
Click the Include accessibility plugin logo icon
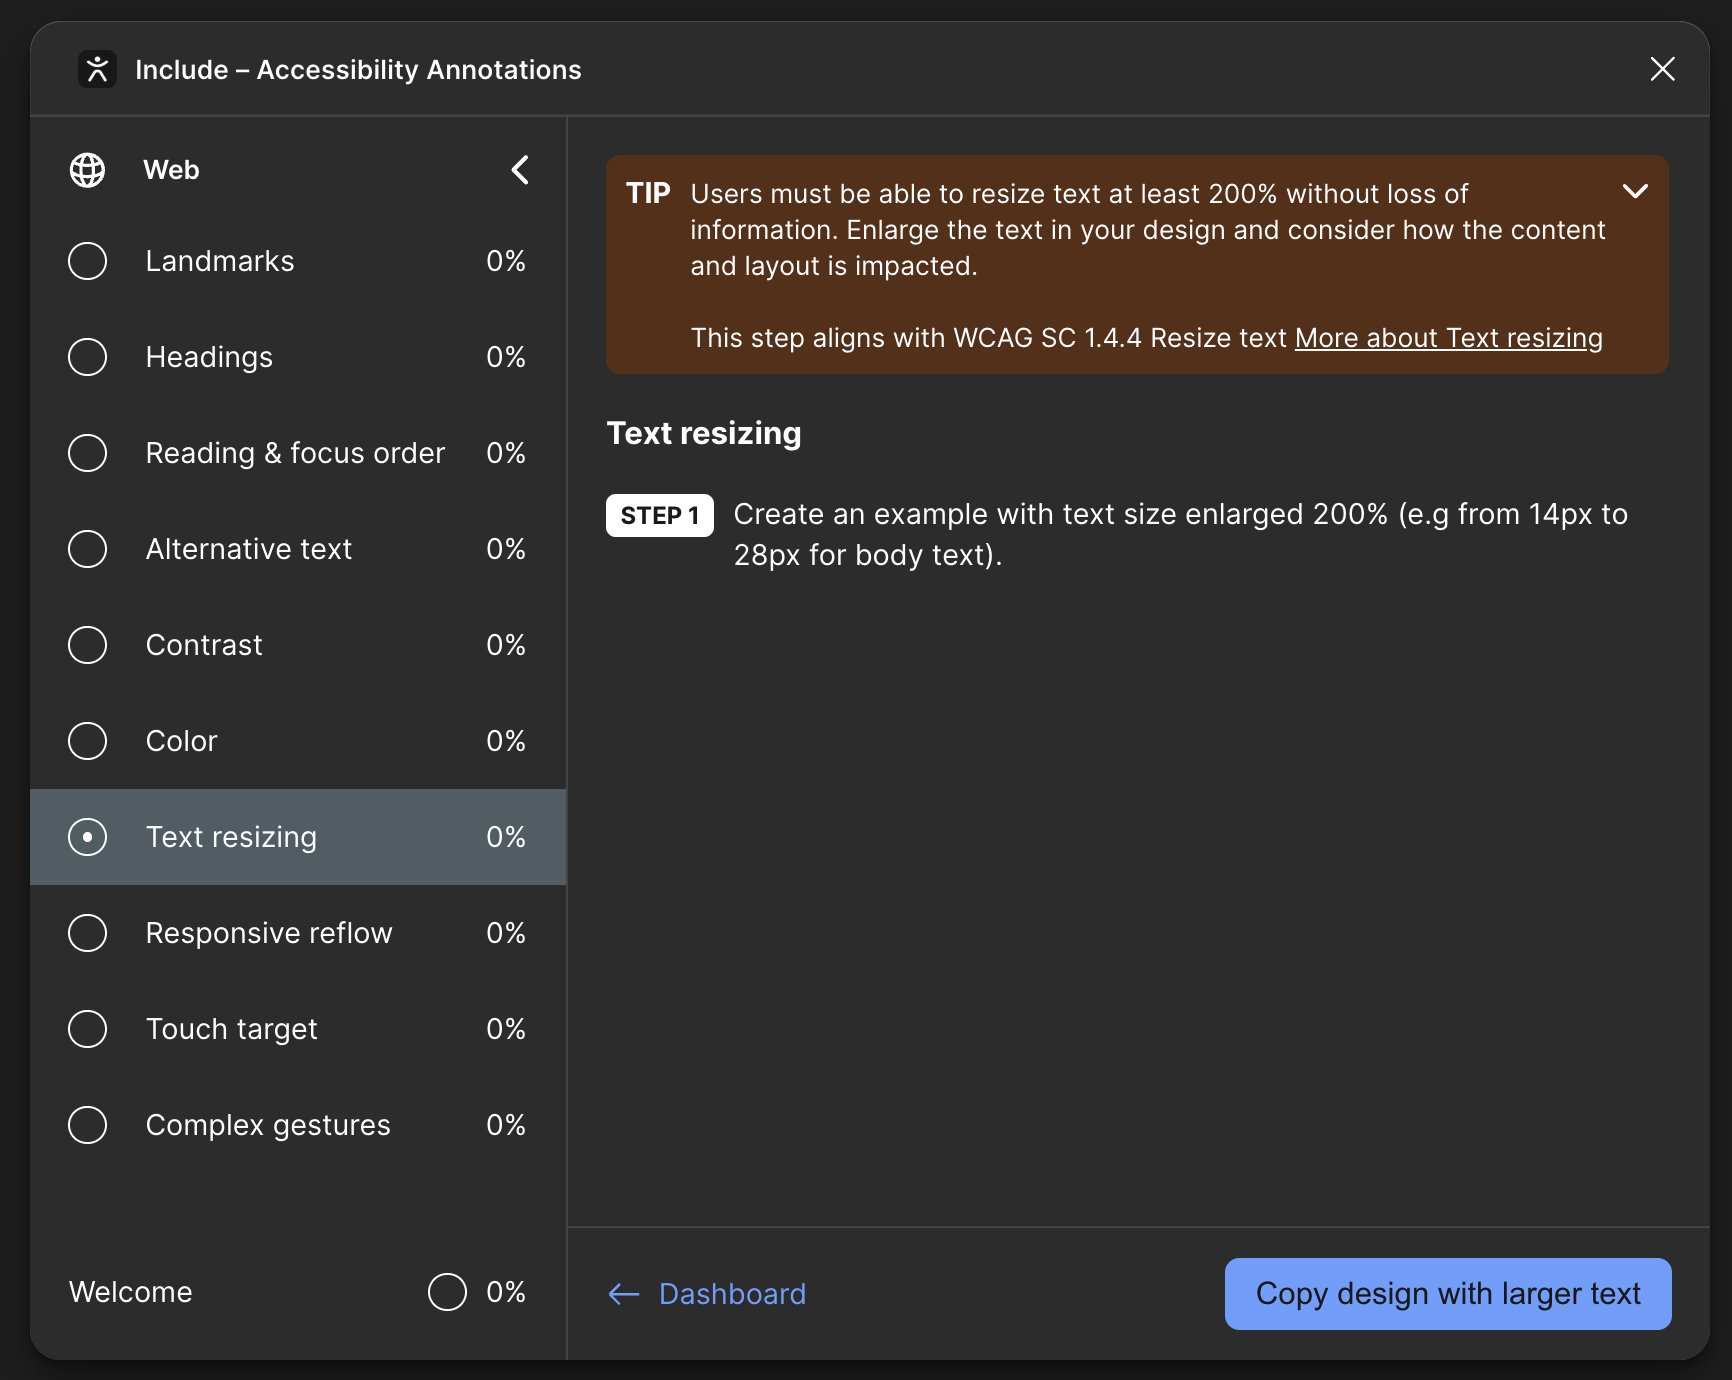pyautogui.click(x=97, y=70)
